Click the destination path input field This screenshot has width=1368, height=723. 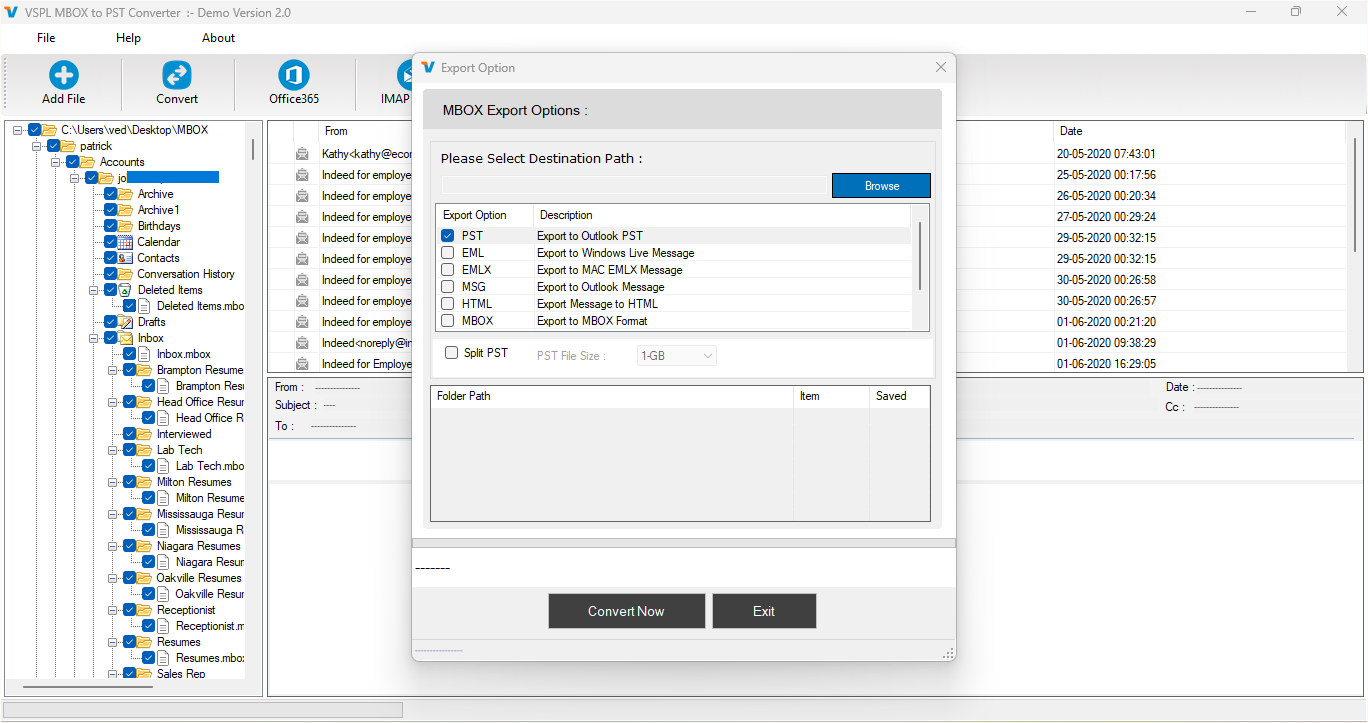click(x=636, y=186)
